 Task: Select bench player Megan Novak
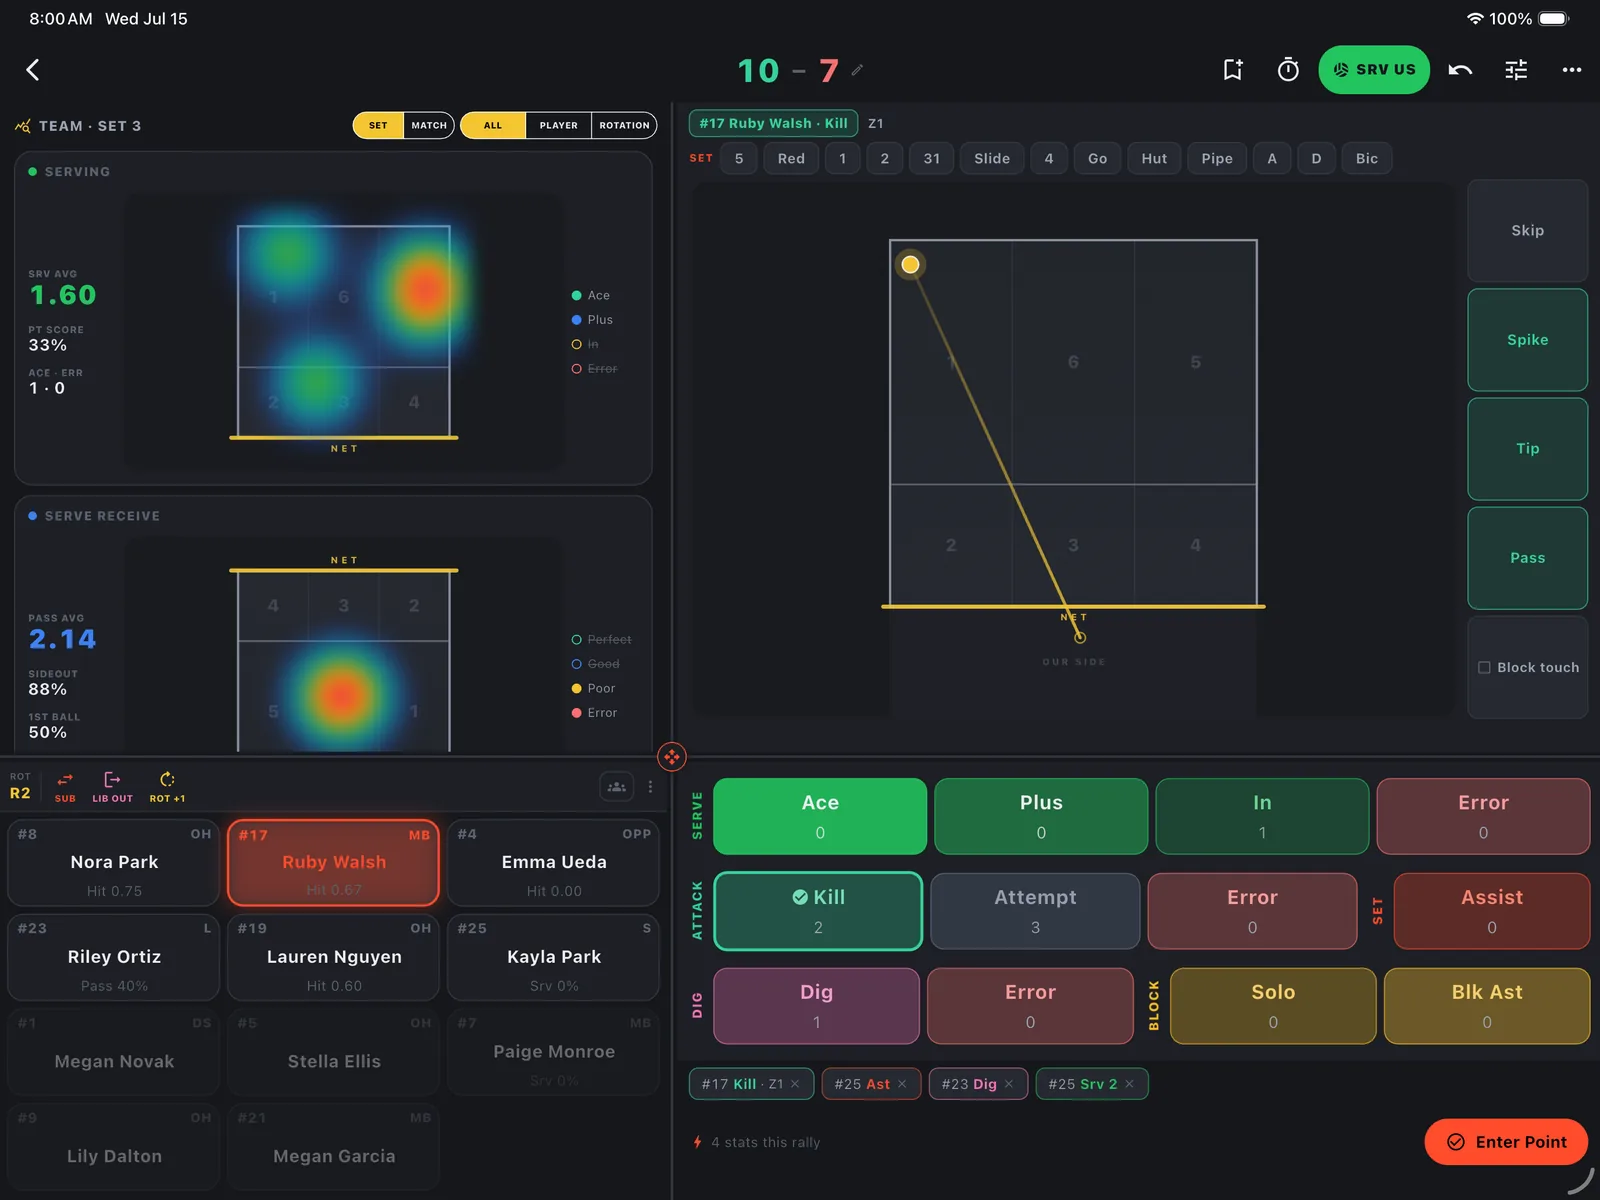[x=114, y=1052]
